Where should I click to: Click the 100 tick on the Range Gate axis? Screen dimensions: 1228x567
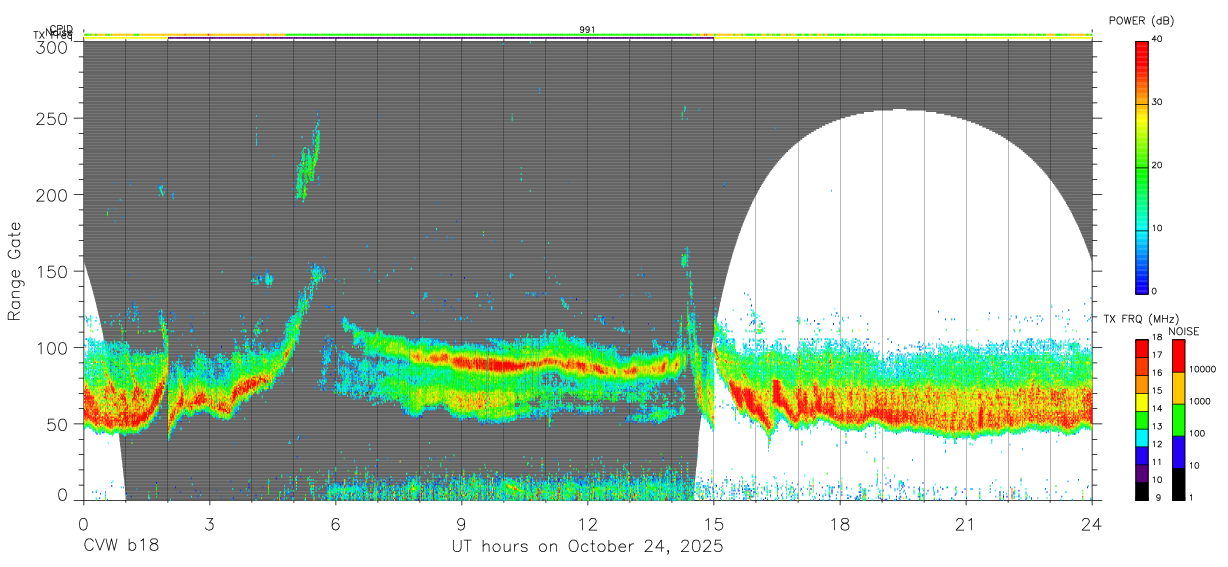55,348
